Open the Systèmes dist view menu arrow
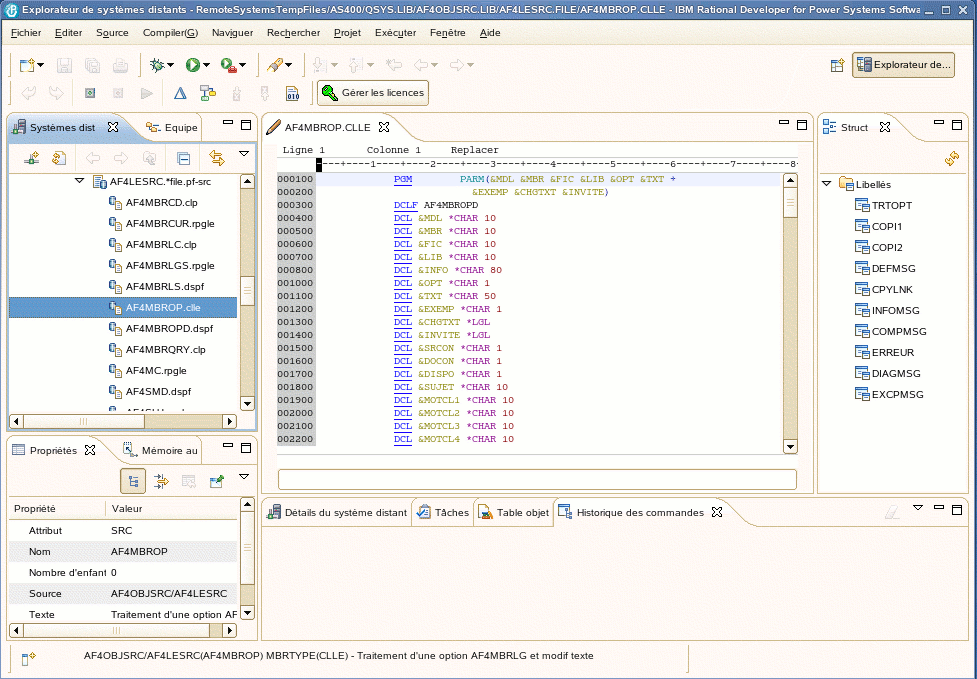Image resolution: width=977 pixels, height=679 pixels. coord(243,153)
